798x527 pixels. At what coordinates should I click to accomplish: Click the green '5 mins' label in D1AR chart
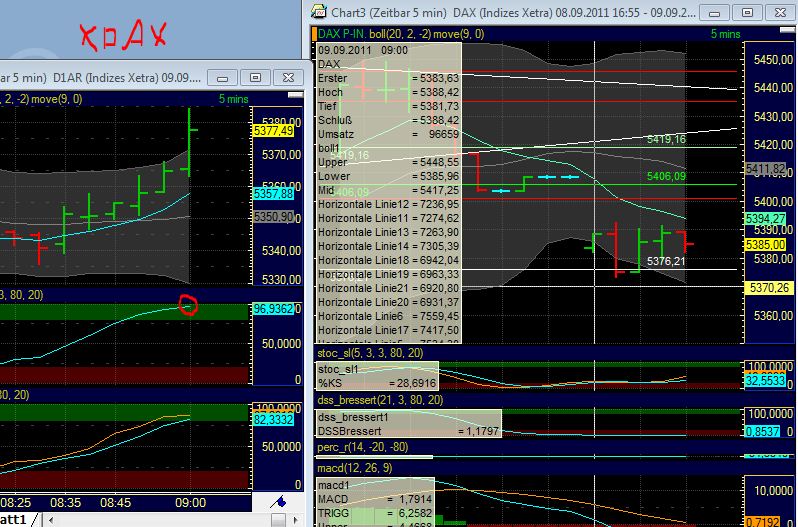pyautogui.click(x=234, y=99)
